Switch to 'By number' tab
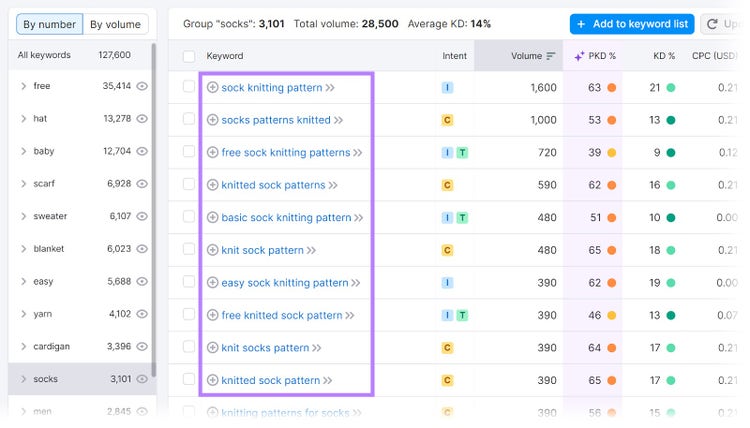 point(50,24)
